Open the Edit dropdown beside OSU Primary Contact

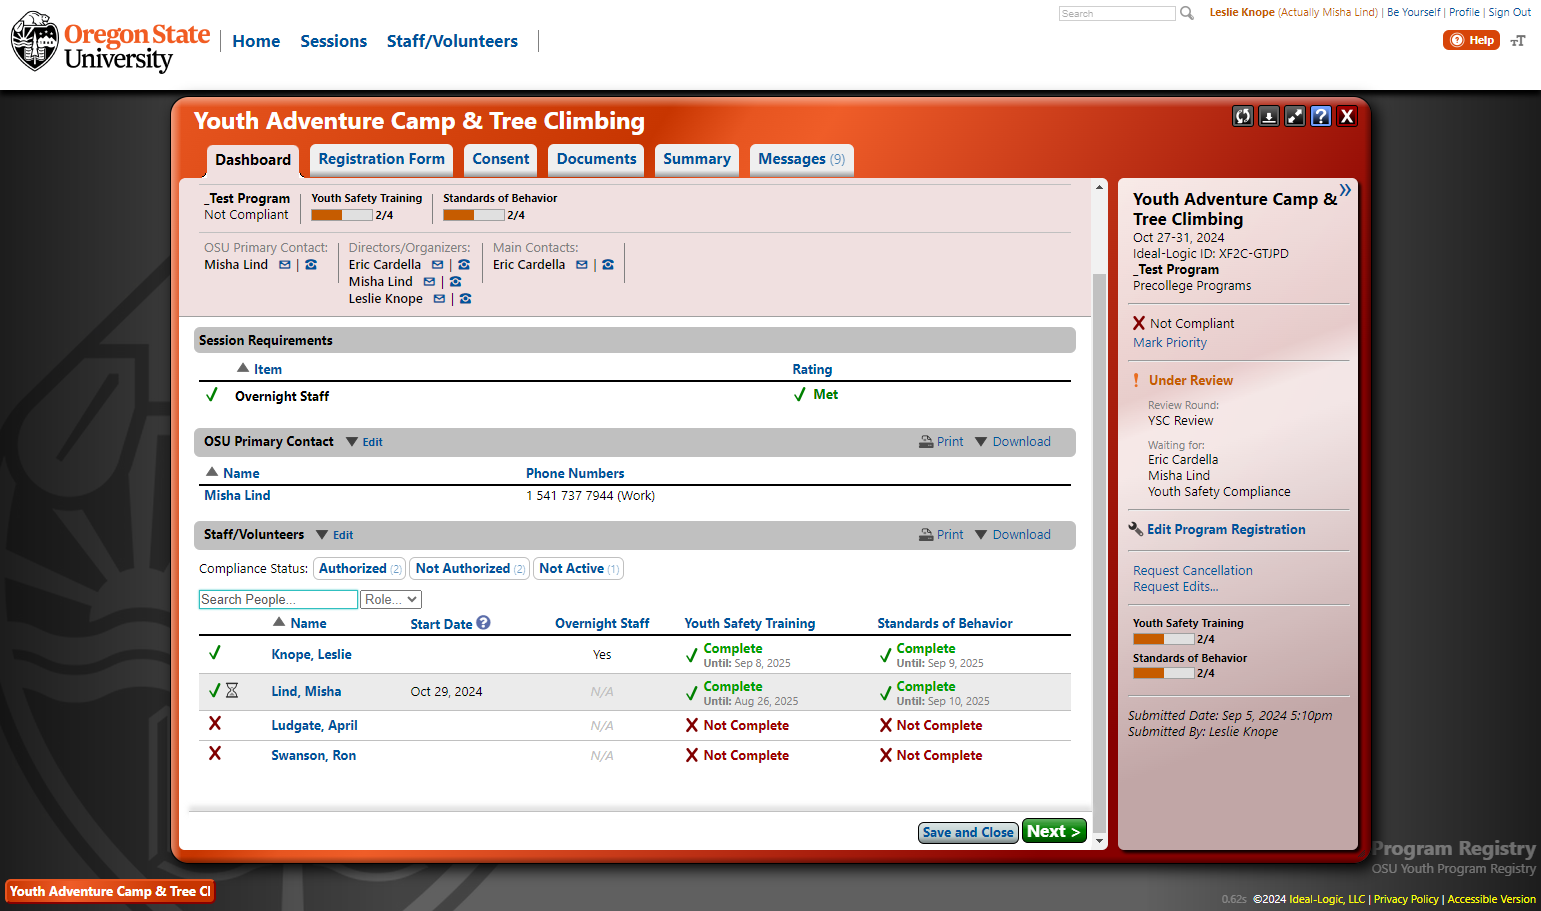pyautogui.click(x=365, y=442)
